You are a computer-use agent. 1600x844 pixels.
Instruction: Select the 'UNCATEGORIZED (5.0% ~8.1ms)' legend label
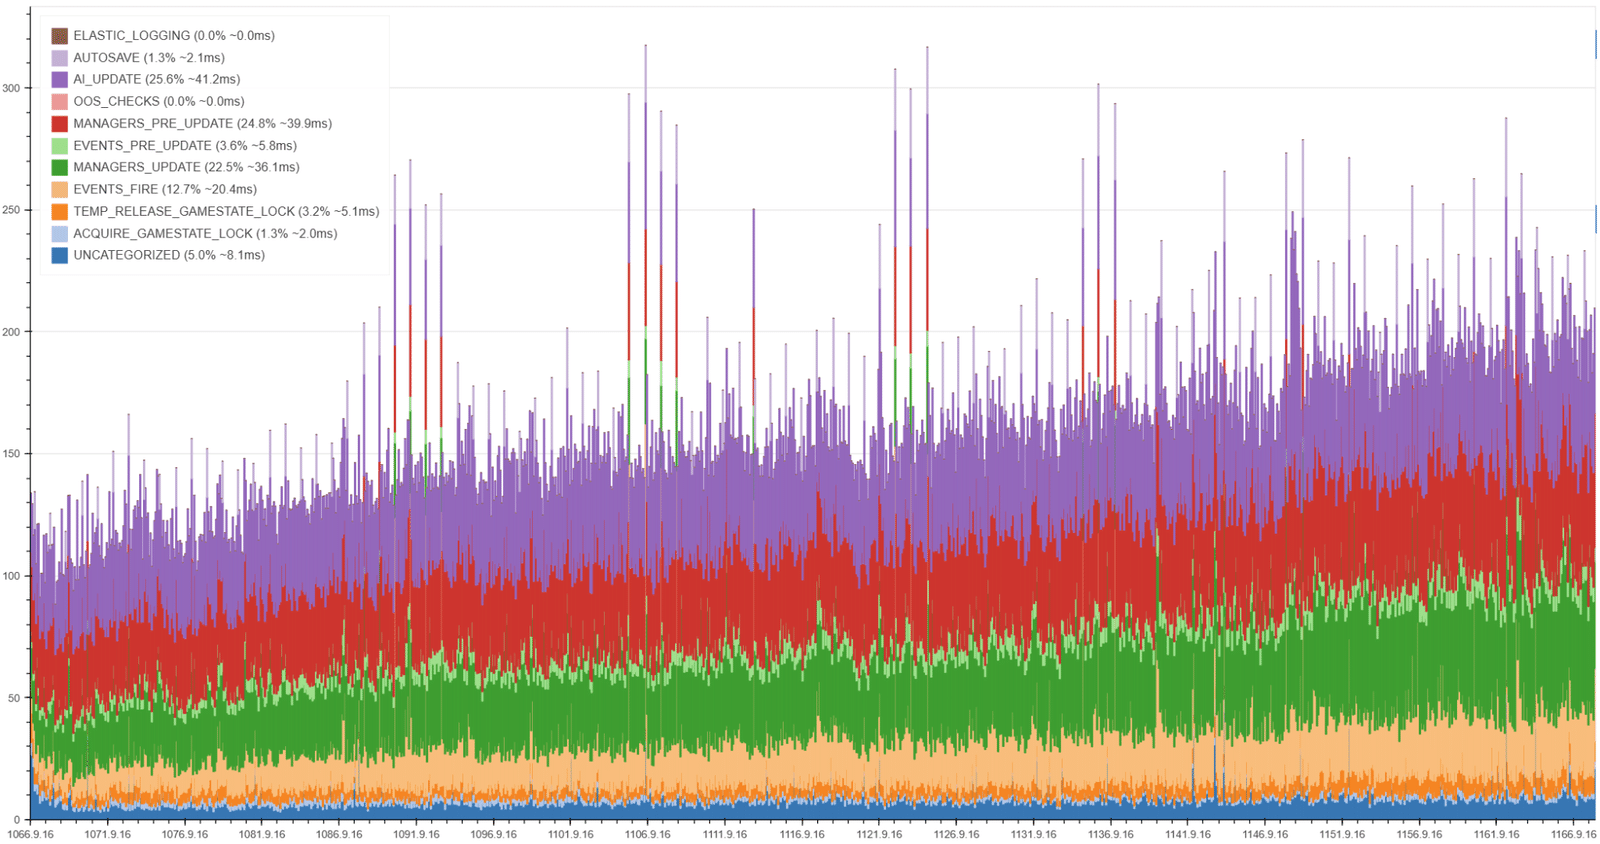[169, 256]
